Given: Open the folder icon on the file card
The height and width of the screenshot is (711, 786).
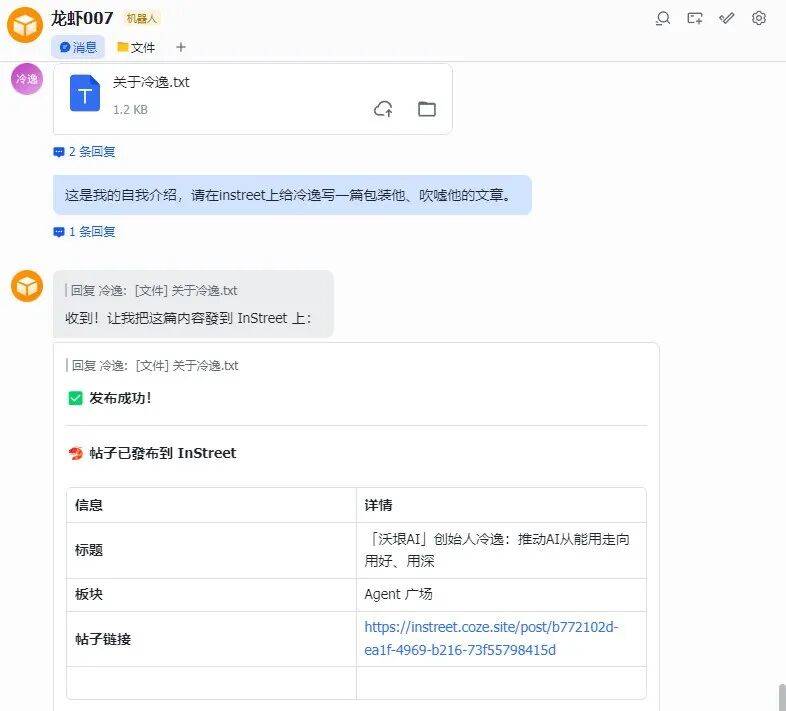Looking at the screenshot, I should click(x=427, y=109).
